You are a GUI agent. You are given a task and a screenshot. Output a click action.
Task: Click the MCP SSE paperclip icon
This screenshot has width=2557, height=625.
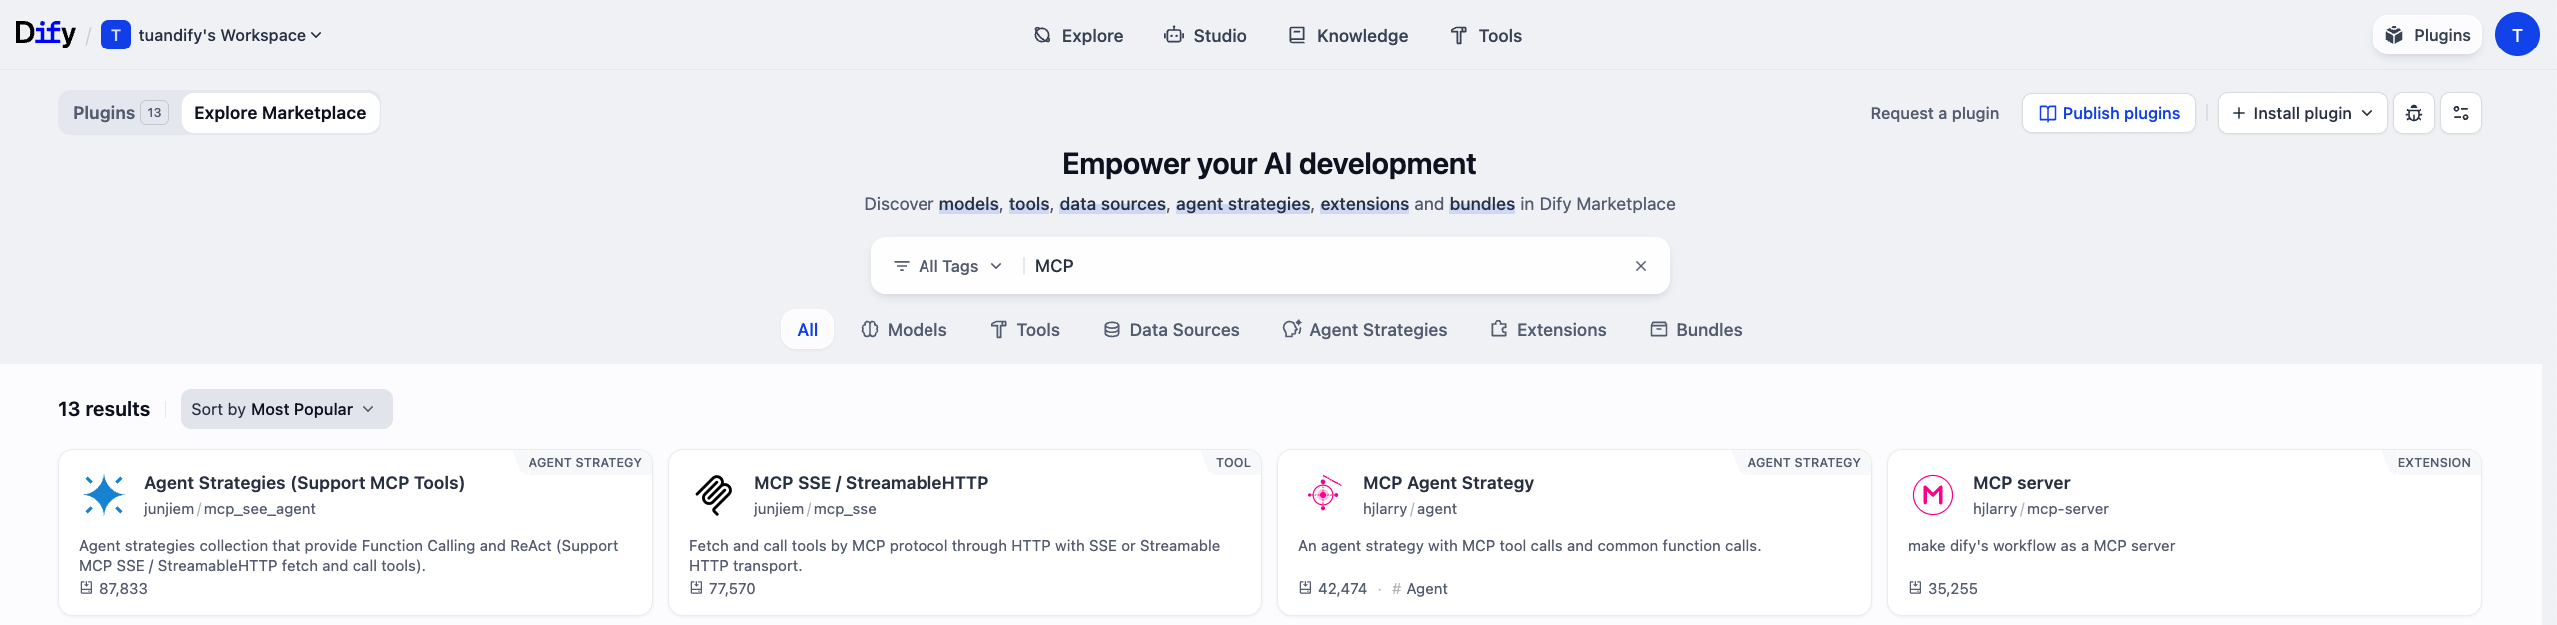pos(713,495)
